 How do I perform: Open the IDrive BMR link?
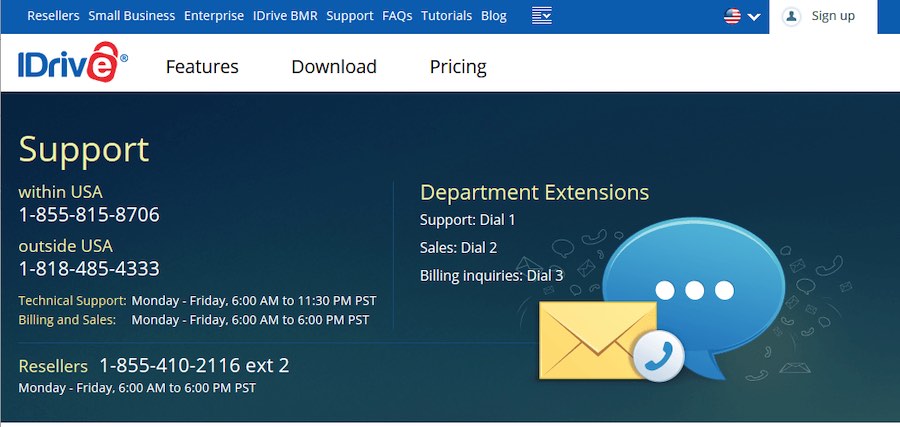(285, 16)
